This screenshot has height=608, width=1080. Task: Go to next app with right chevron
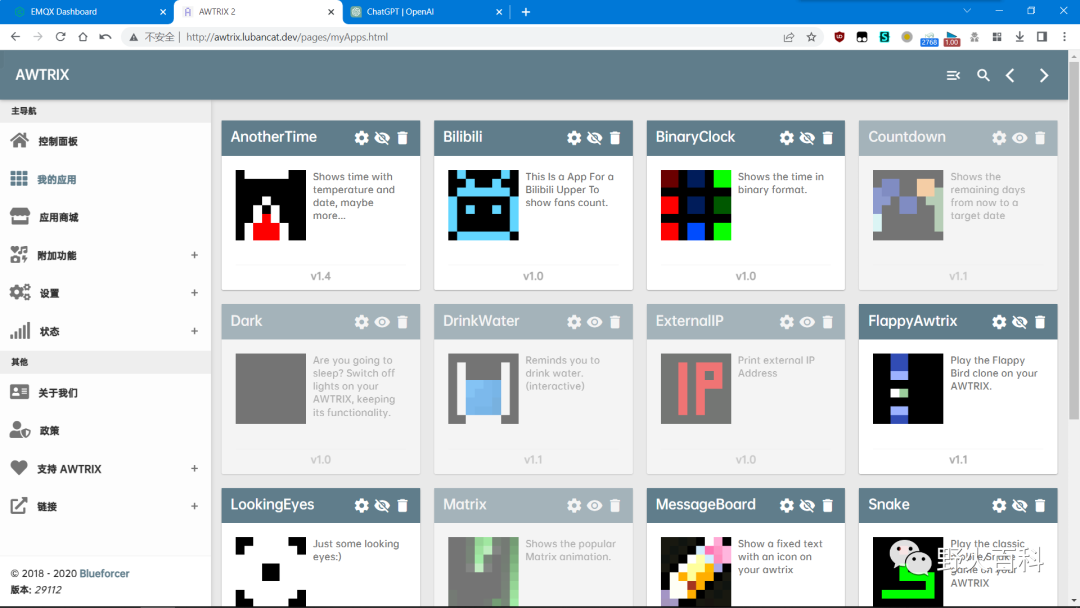click(1044, 75)
